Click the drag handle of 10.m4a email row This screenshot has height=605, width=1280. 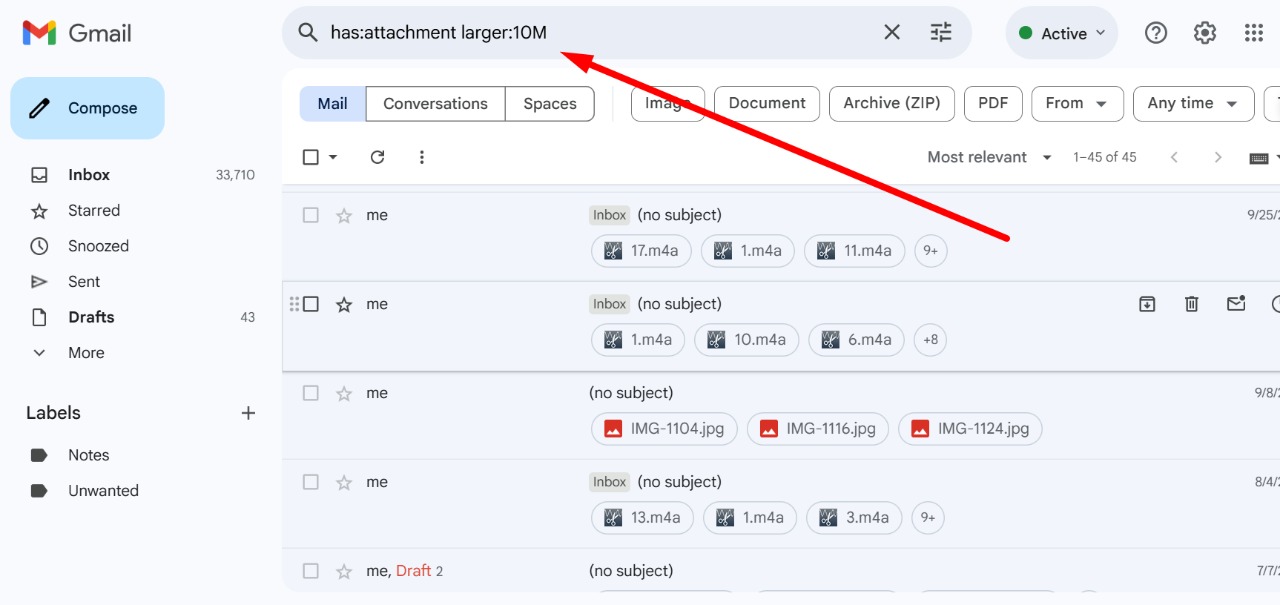click(294, 304)
